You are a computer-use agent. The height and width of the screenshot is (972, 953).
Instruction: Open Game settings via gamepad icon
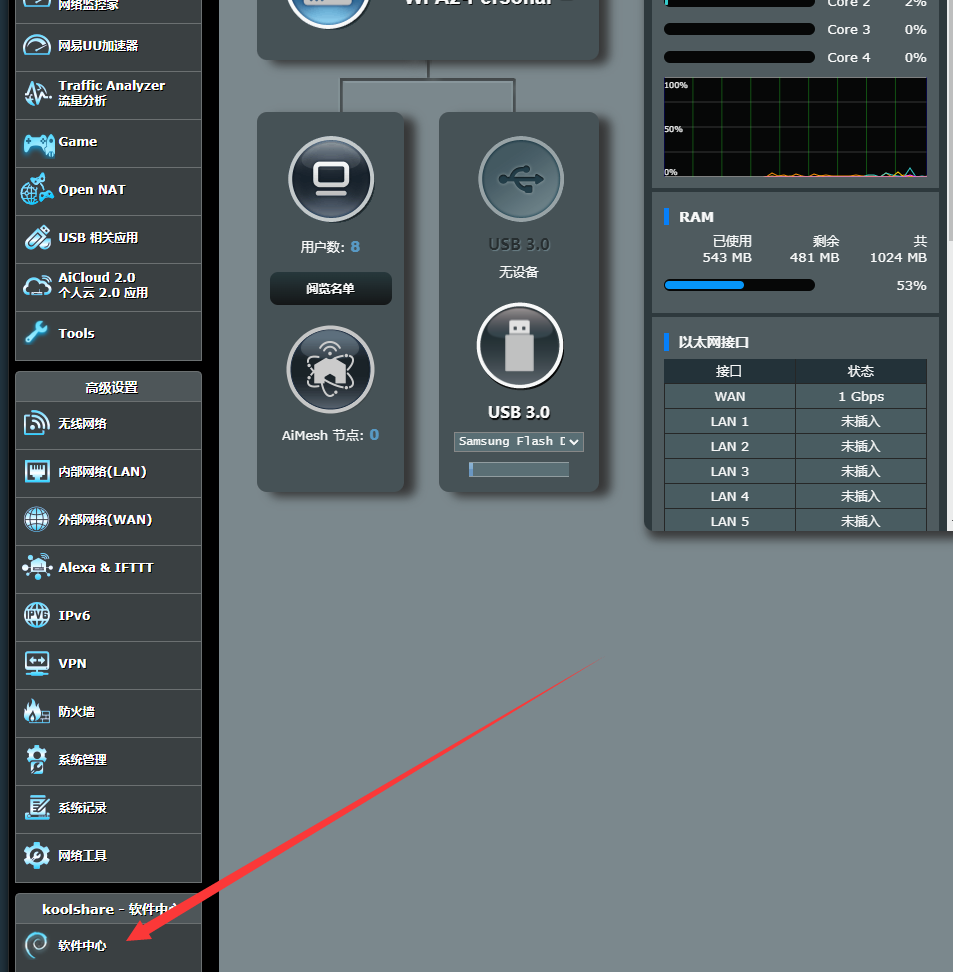[38, 143]
